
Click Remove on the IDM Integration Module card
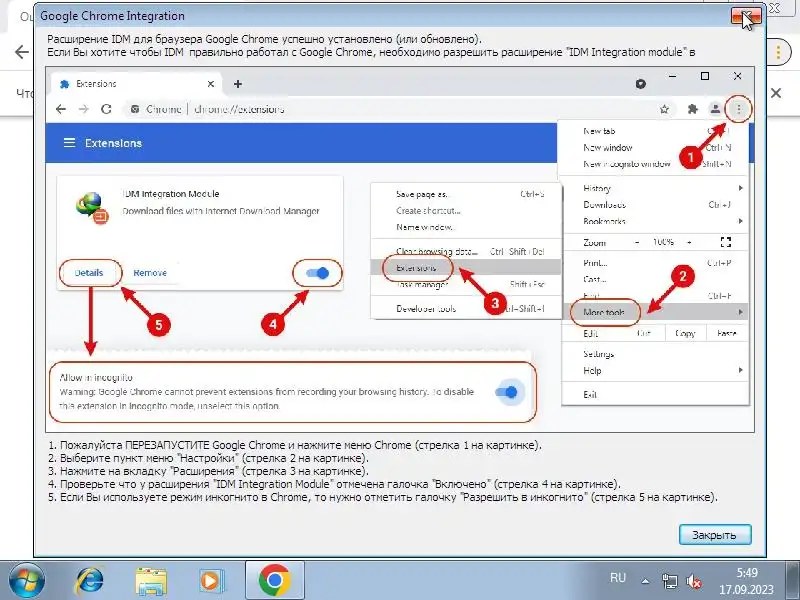(x=150, y=273)
